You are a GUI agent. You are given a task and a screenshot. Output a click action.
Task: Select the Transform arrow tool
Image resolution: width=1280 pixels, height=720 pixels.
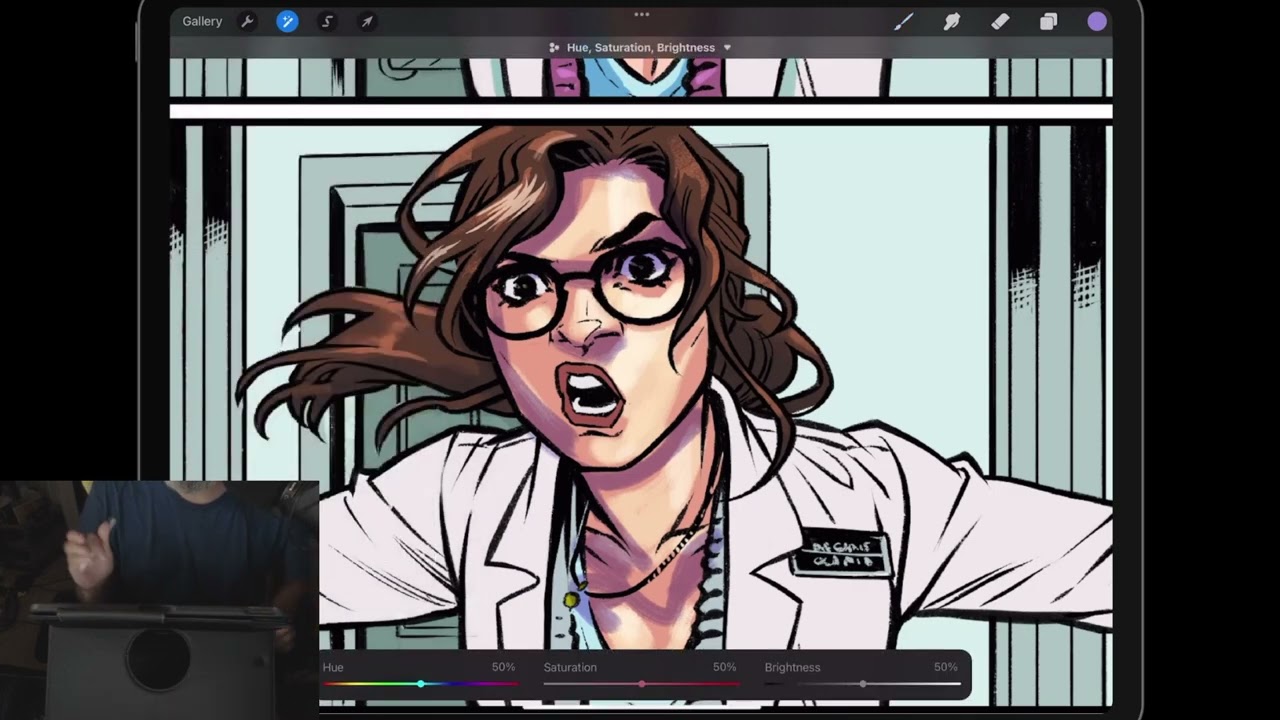click(367, 21)
